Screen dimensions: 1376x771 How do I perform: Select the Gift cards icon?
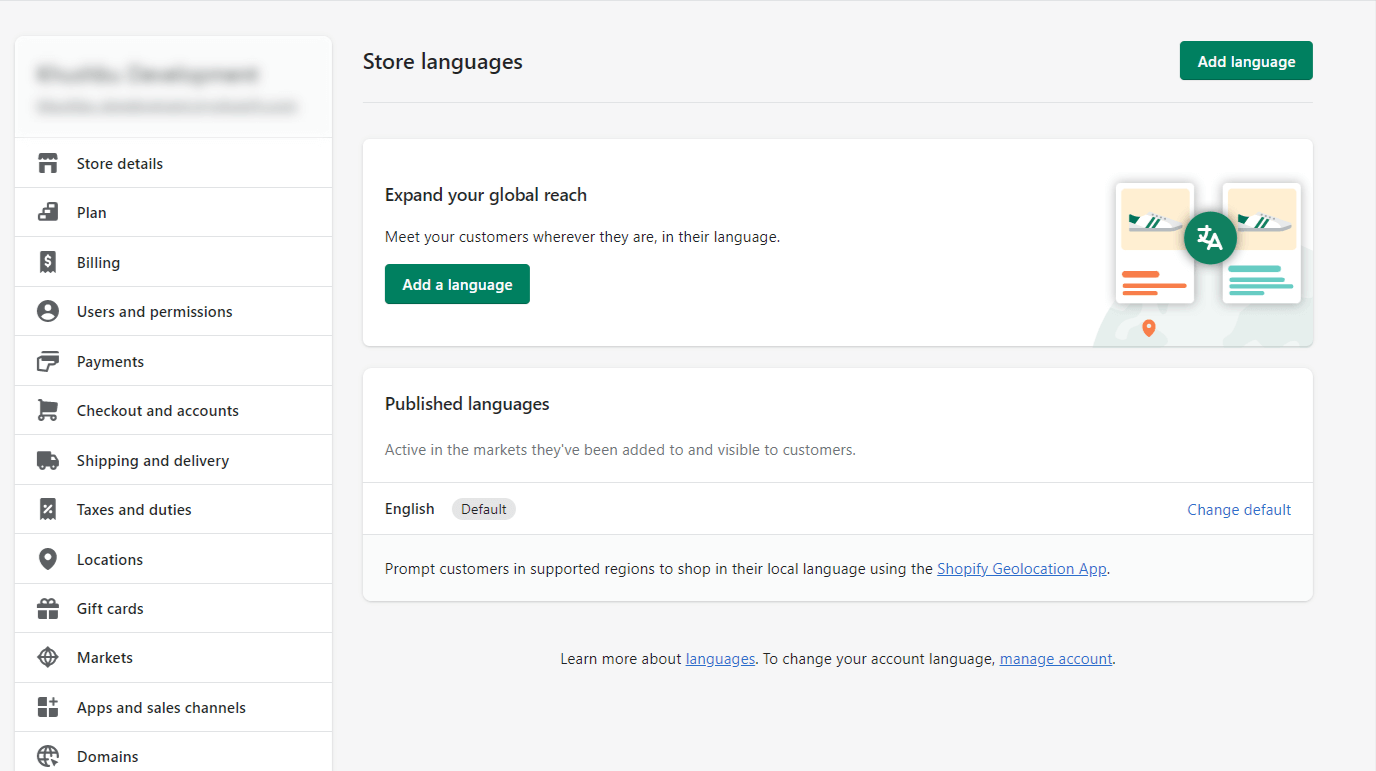coord(48,607)
